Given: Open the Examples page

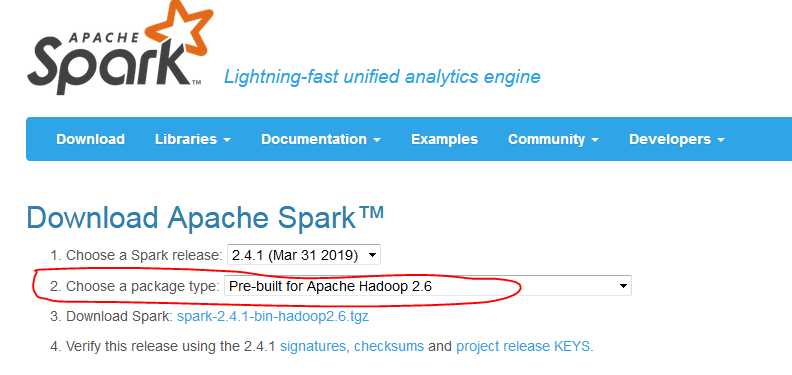Looking at the screenshot, I should (x=444, y=139).
